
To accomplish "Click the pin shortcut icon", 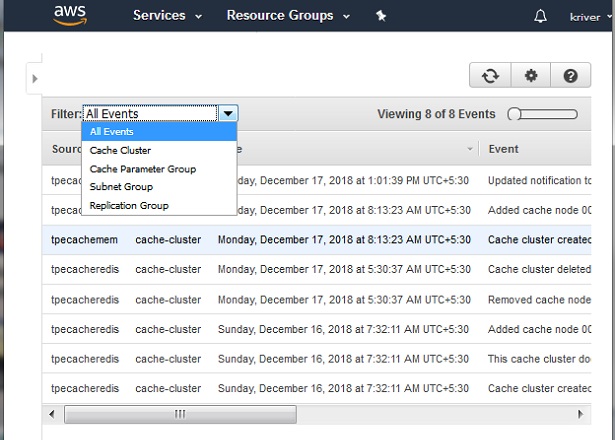I will coord(380,16).
